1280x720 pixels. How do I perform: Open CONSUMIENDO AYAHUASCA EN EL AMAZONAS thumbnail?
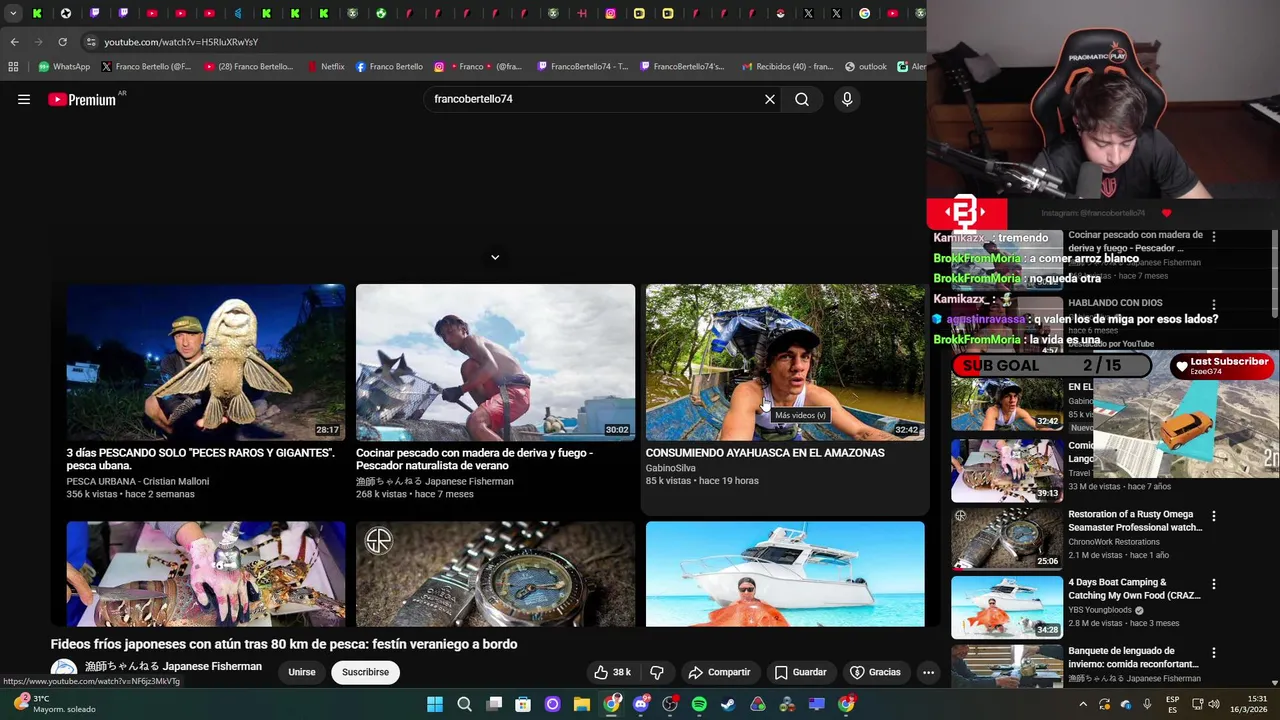(785, 362)
